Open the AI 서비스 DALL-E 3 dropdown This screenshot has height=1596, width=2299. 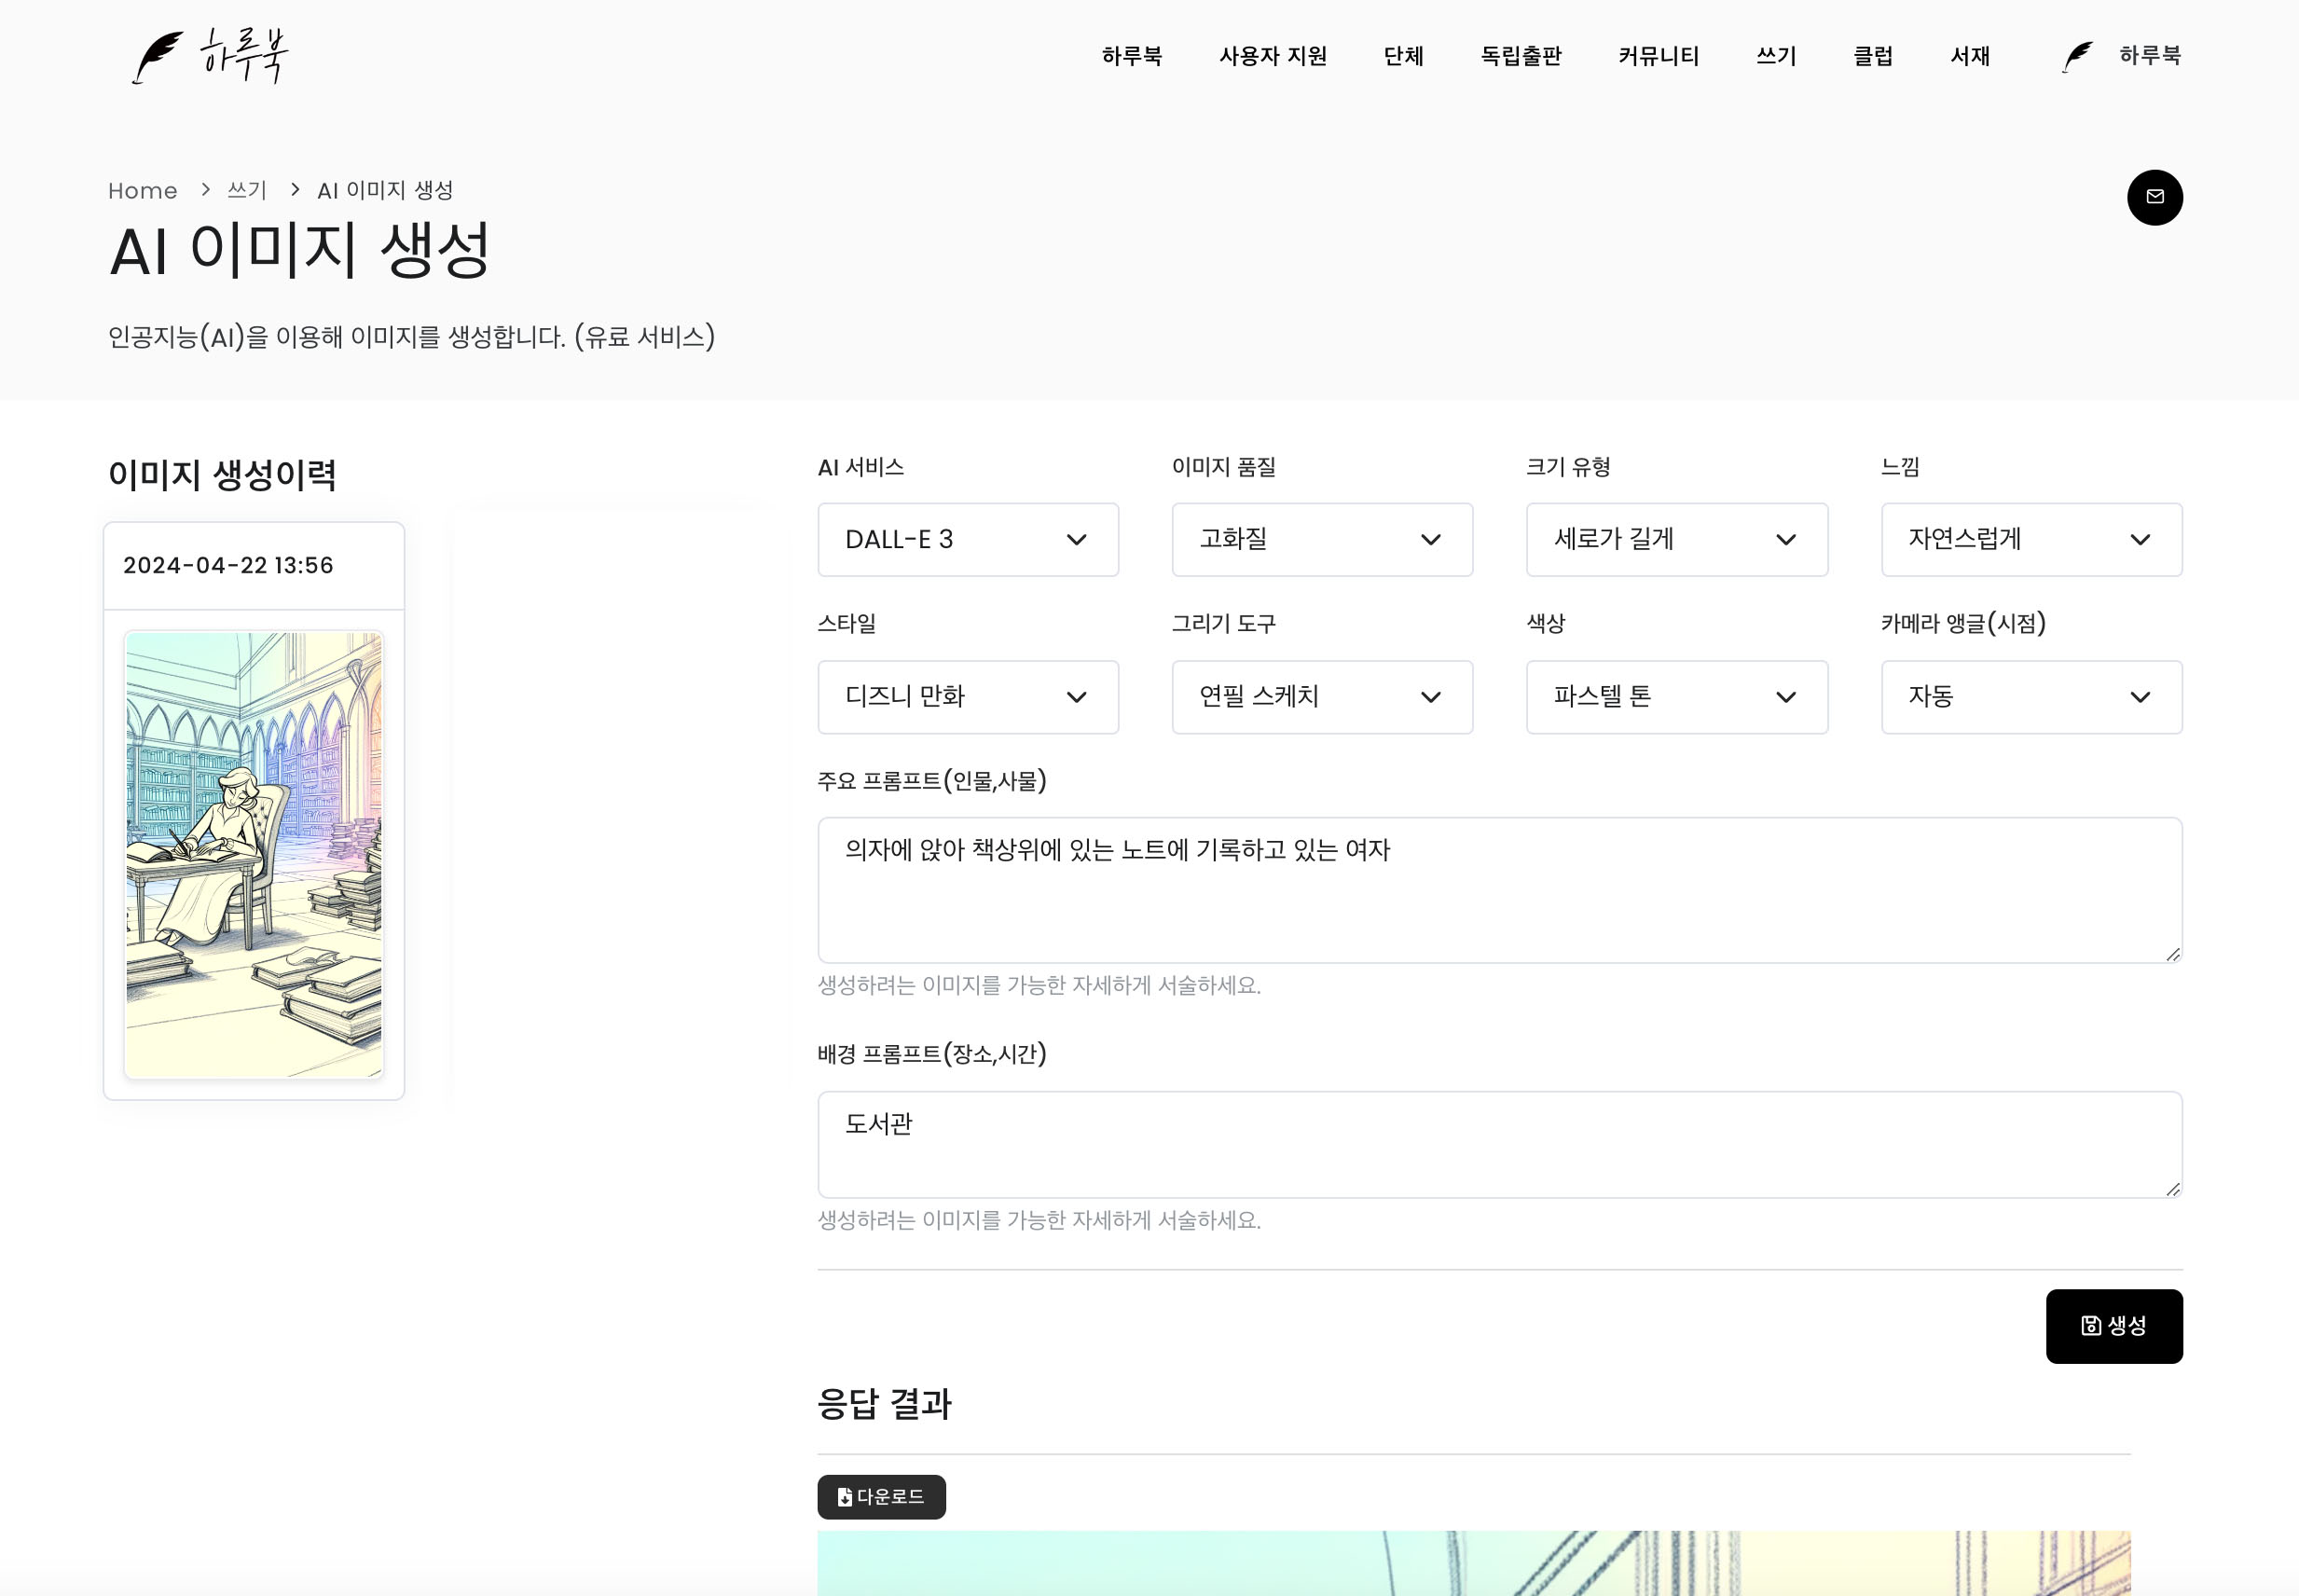[967, 539]
